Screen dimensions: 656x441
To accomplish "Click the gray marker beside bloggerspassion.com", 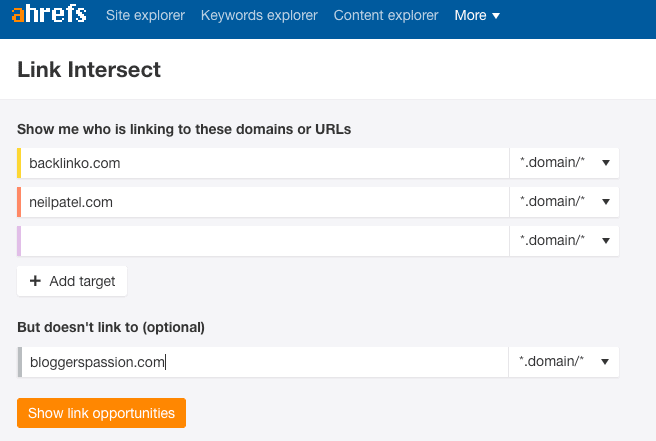I will tap(19, 362).
